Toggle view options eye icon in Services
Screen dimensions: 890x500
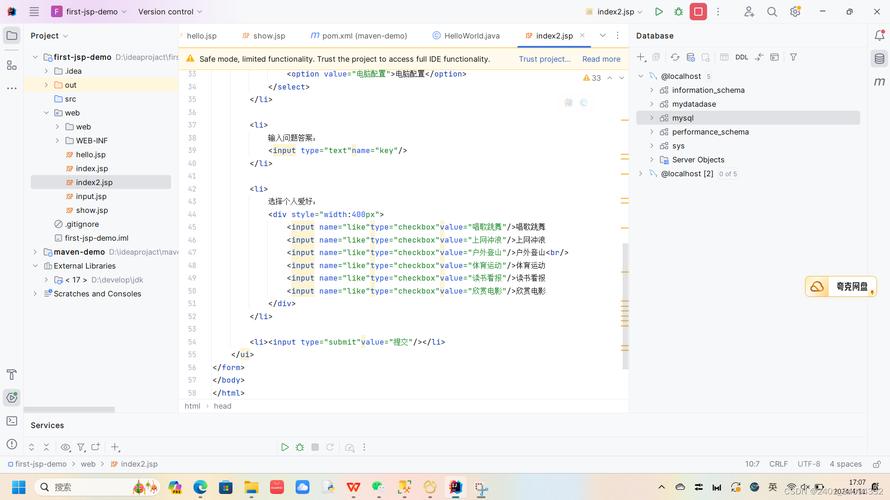[66, 447]
